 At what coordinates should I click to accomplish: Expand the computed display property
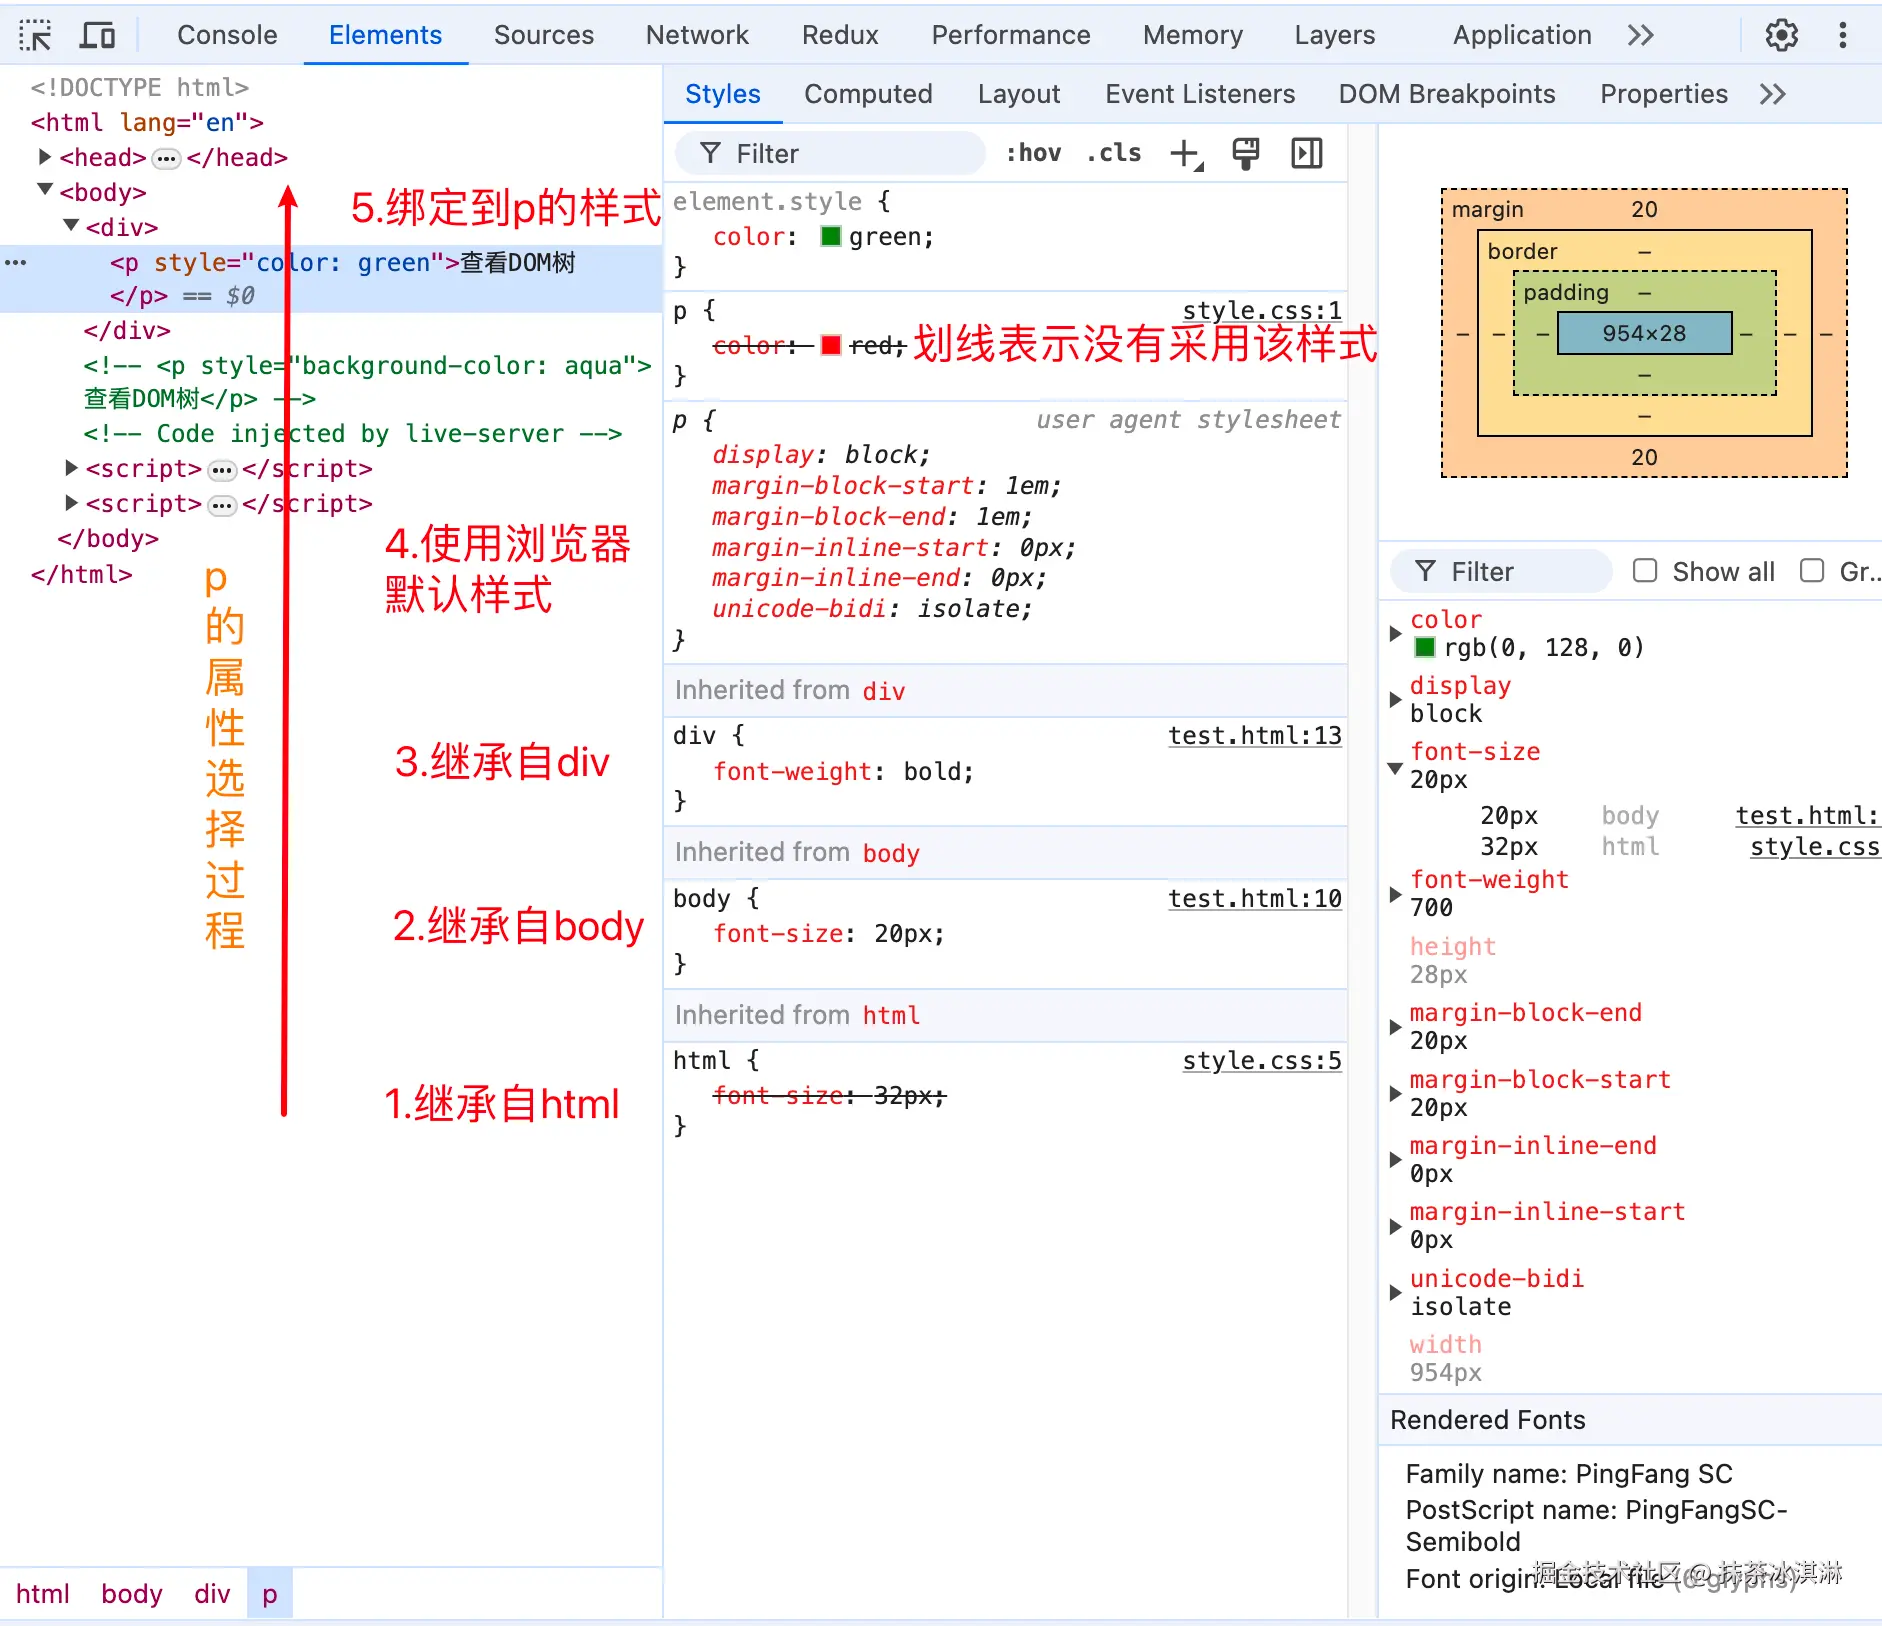point(1395,699)
